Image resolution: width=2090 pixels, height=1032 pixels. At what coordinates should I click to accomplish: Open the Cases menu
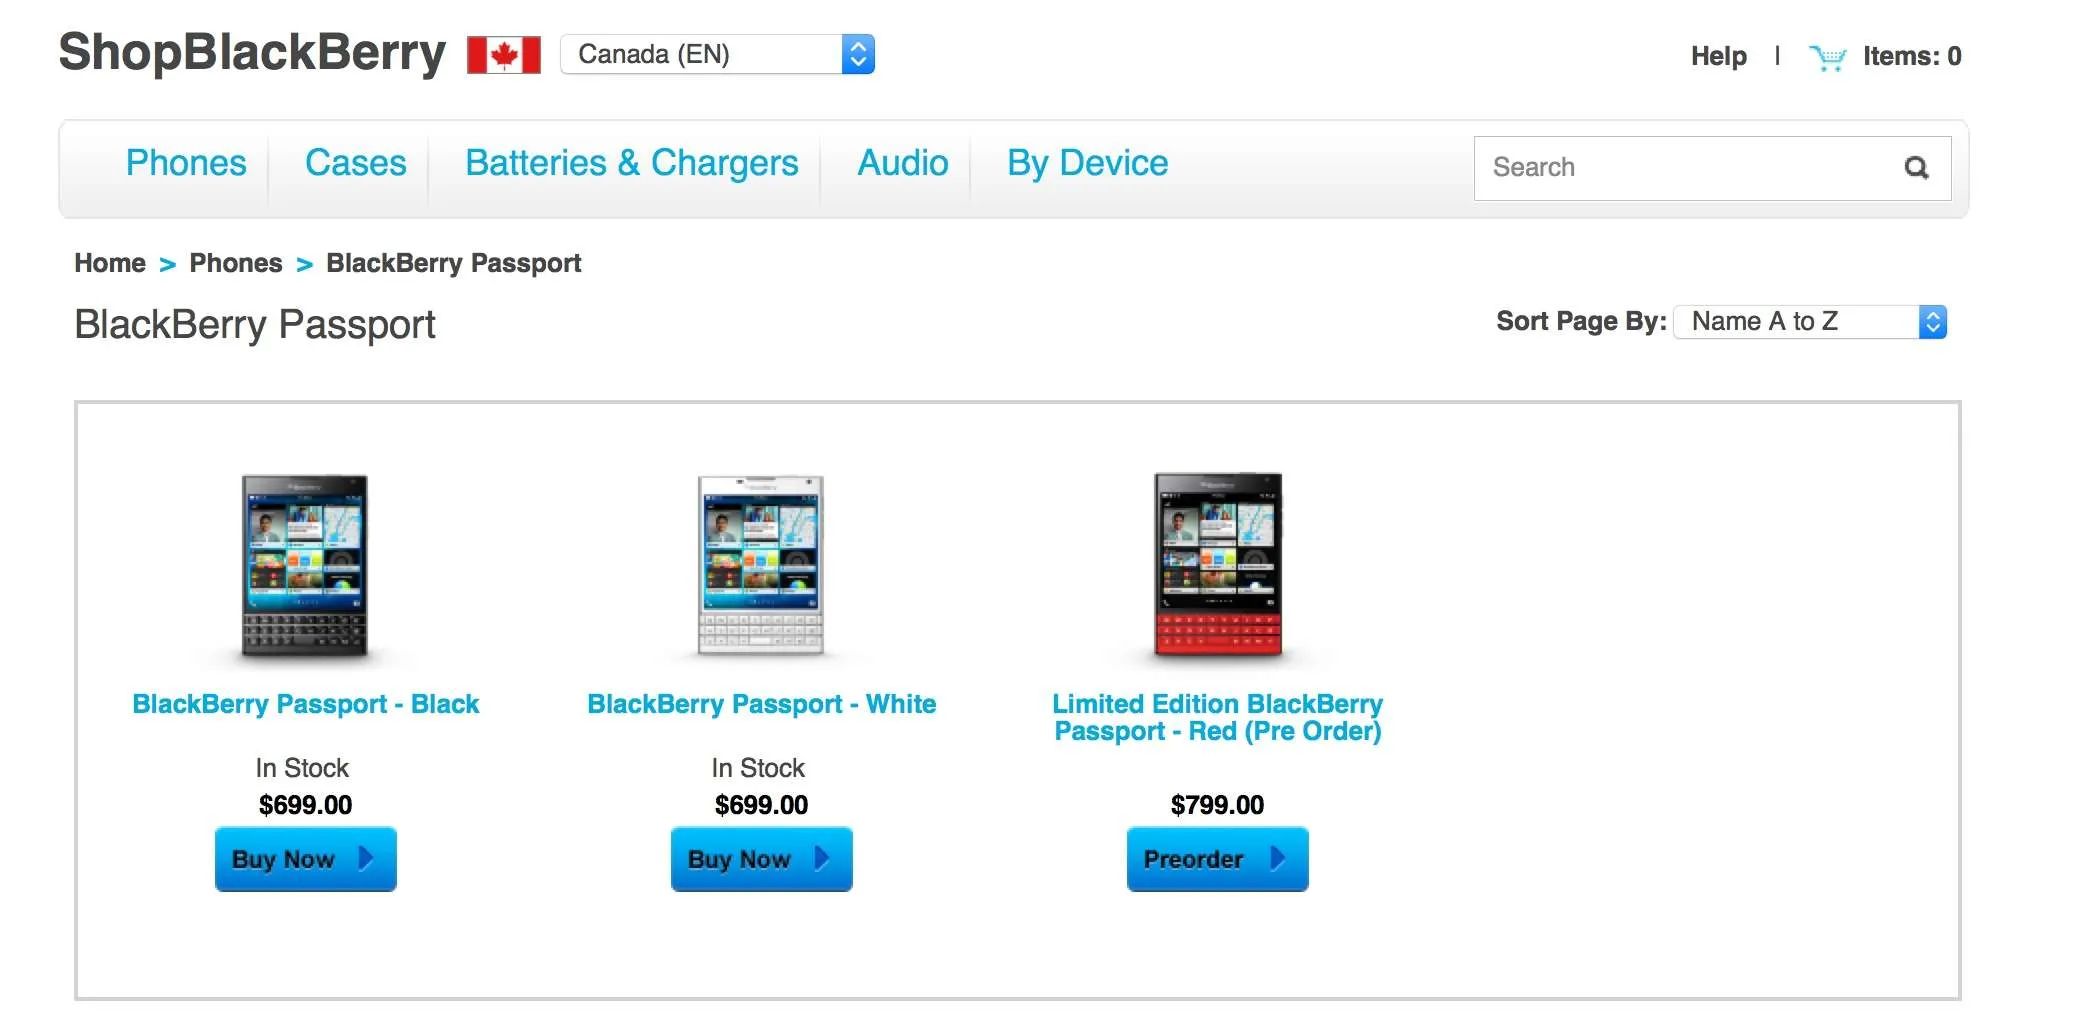click(356, 163)
